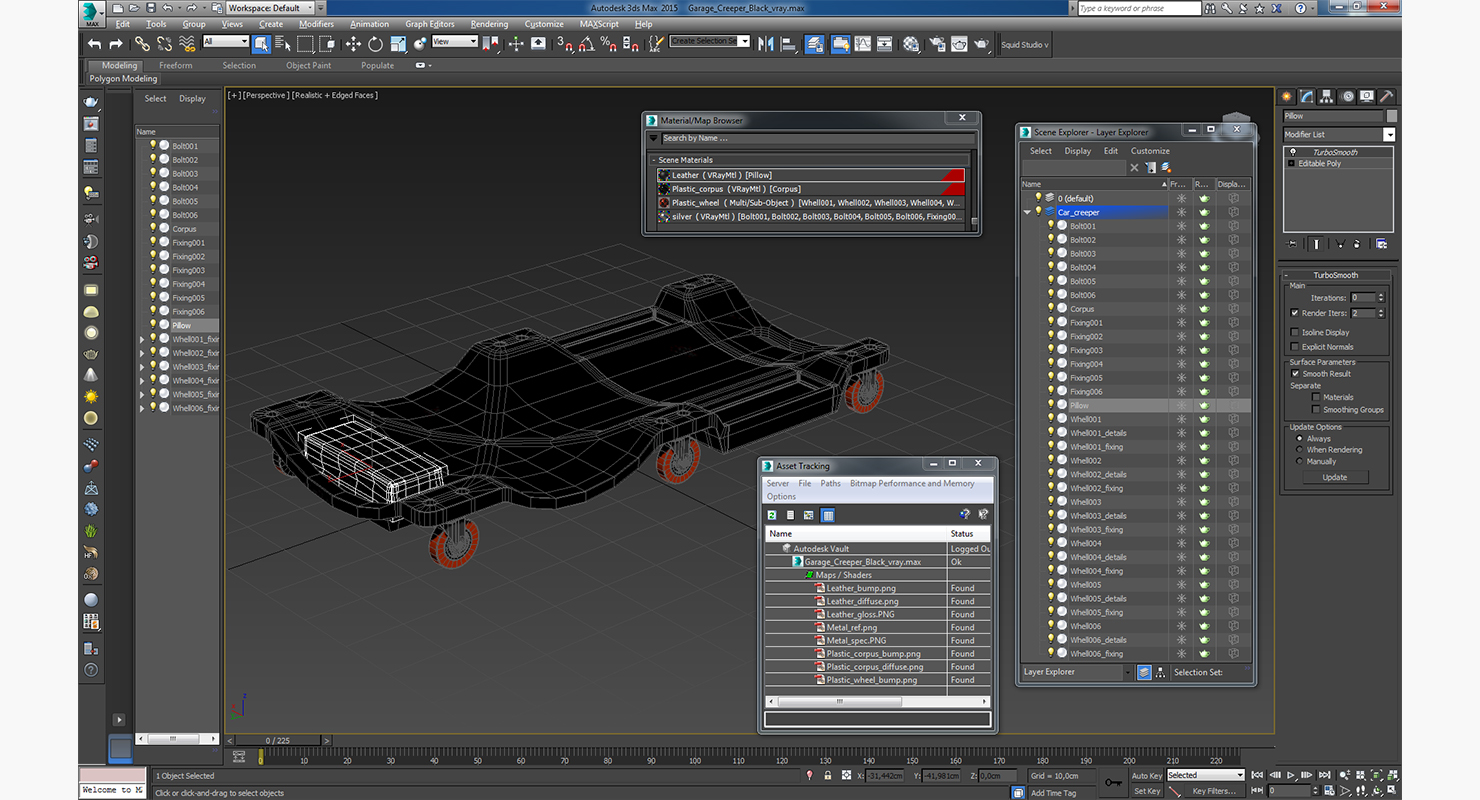Click the Redo arrow in main toolbar
The image size is (1480, 800).
point(115,44)
